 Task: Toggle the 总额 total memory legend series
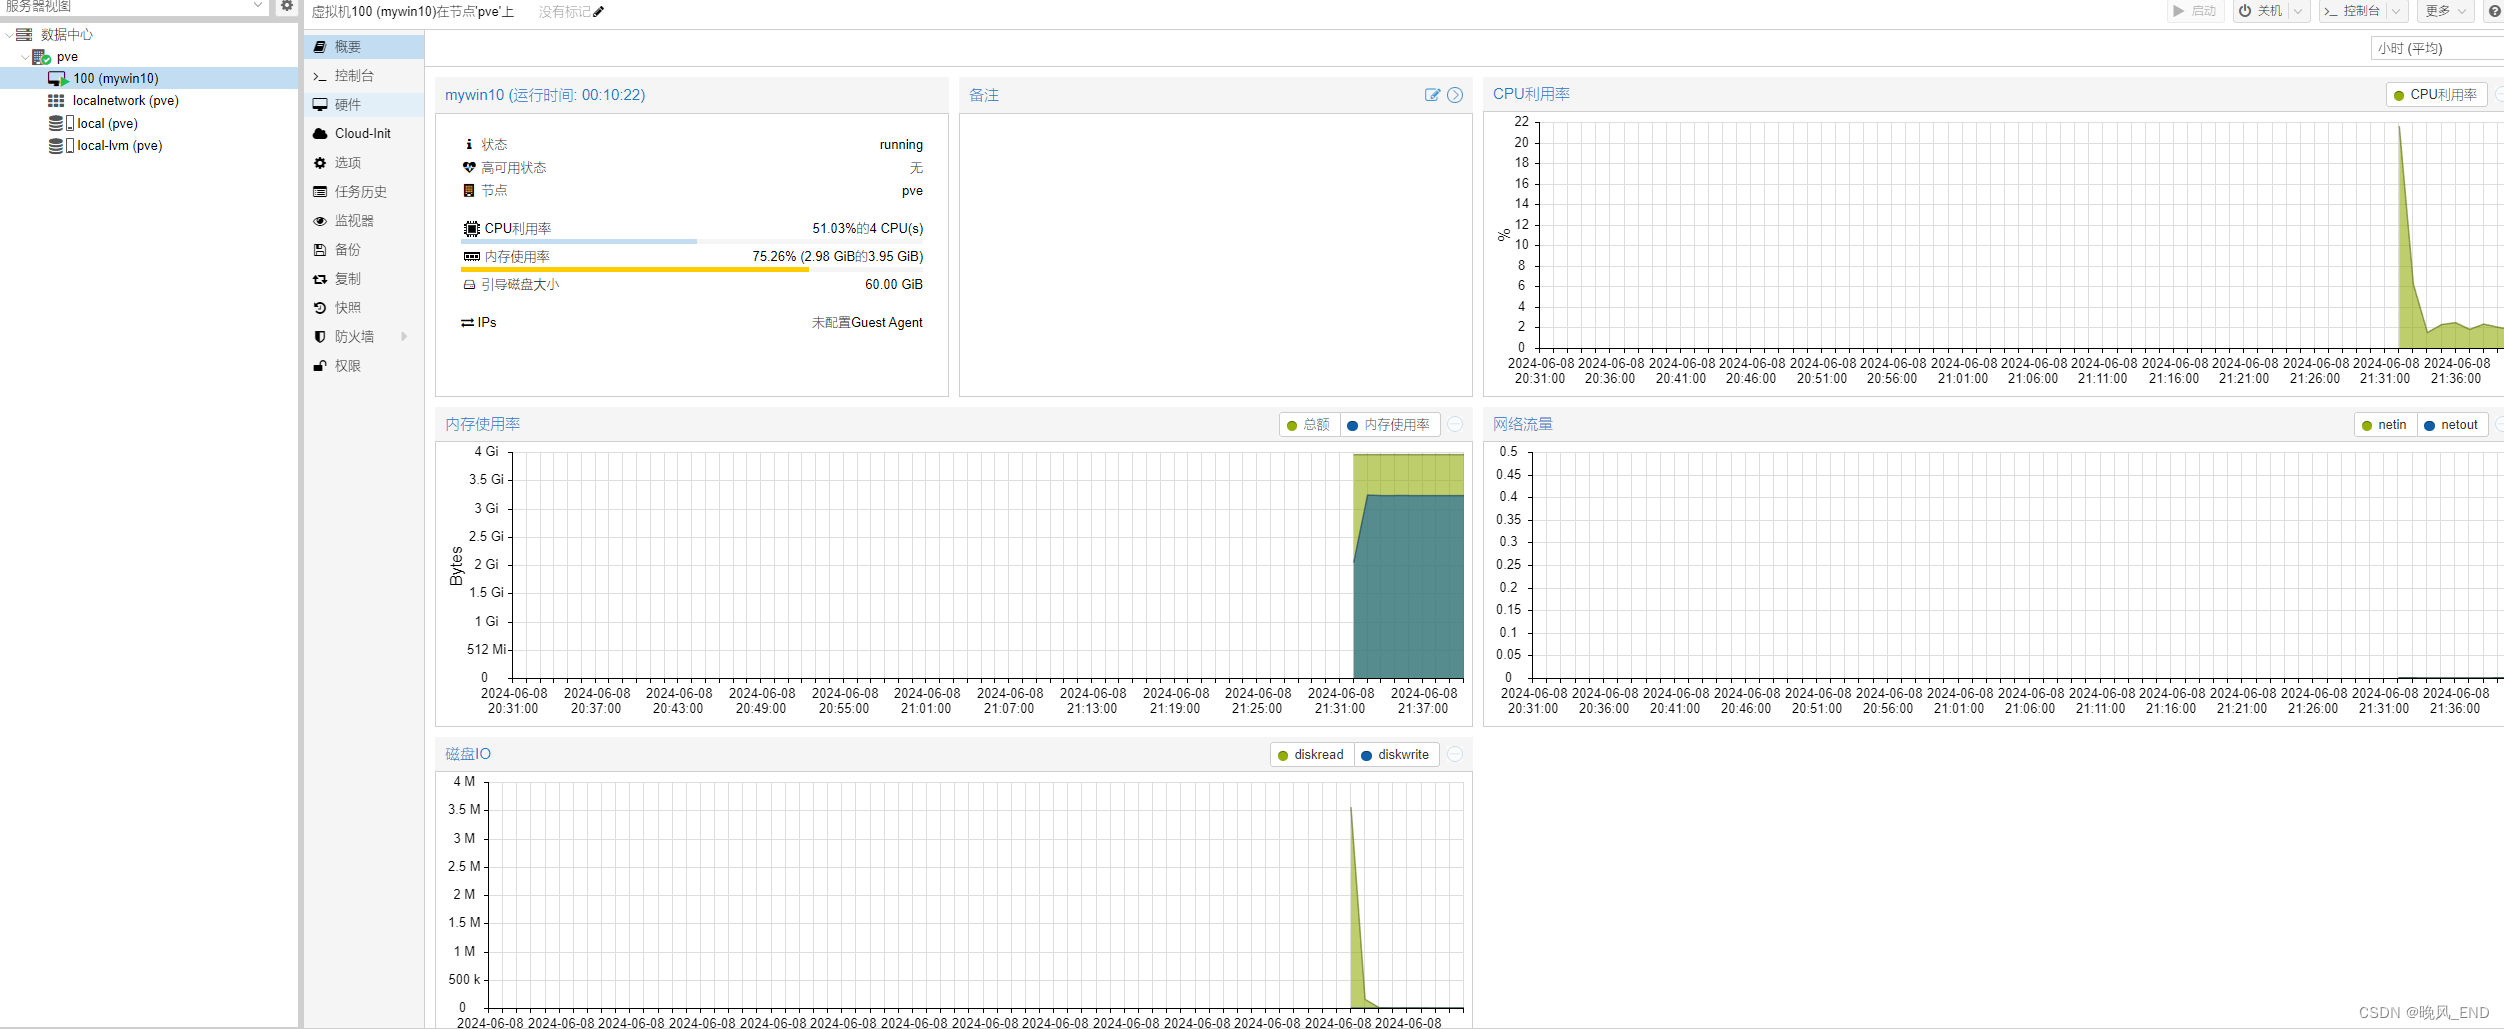point(1309,425)
